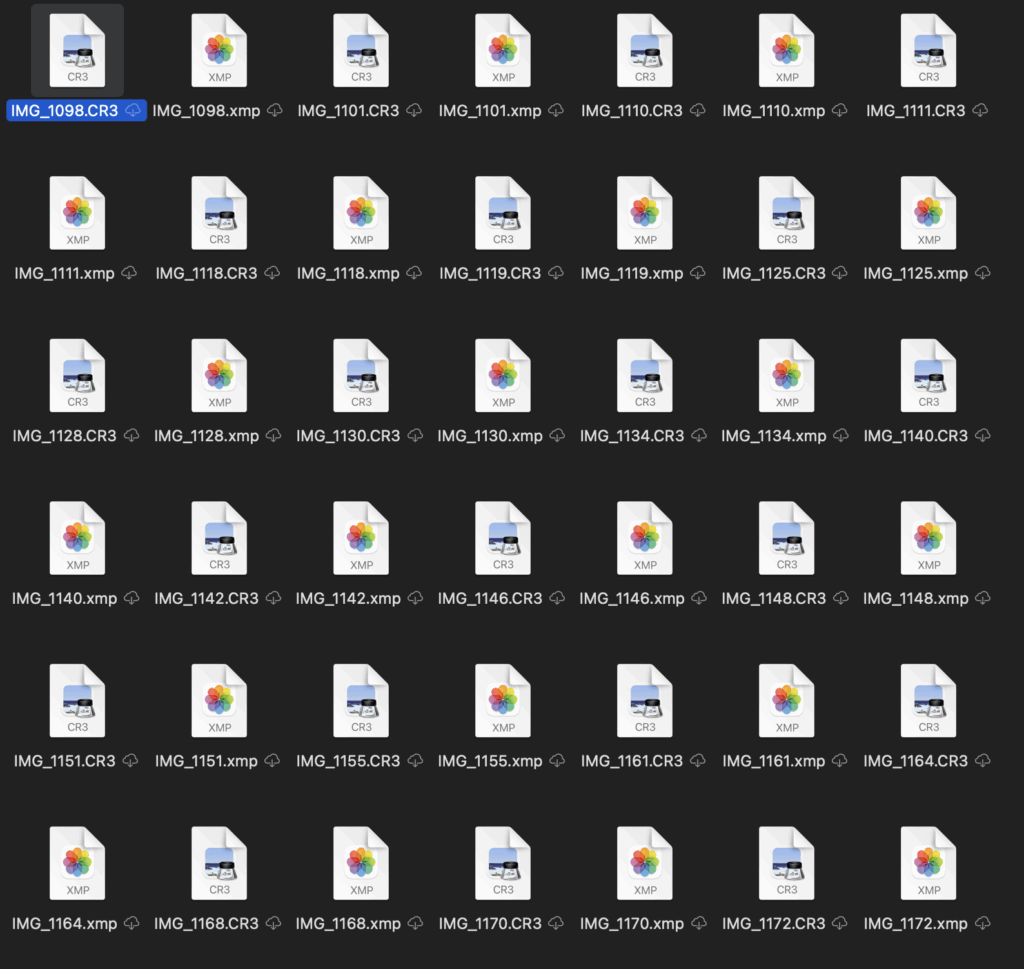Click cloud download icon beside IMG_1098.CR3
The width and height of the screenshot is (1024, 969).
tap(133, 111)
